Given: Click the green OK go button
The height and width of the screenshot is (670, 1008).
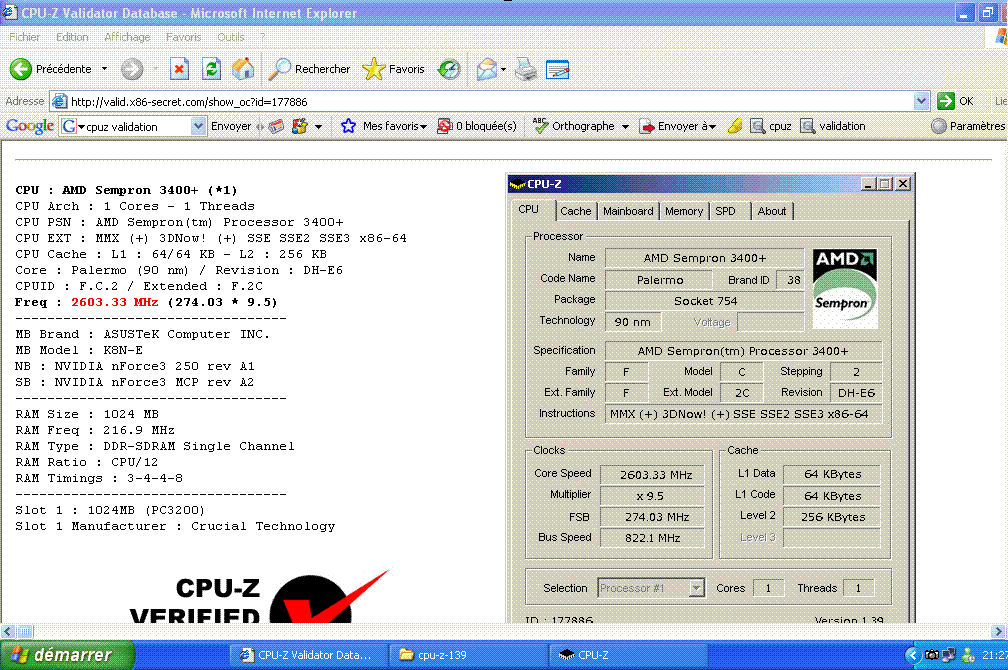Looking at the screenshot, I should (956, 101).
